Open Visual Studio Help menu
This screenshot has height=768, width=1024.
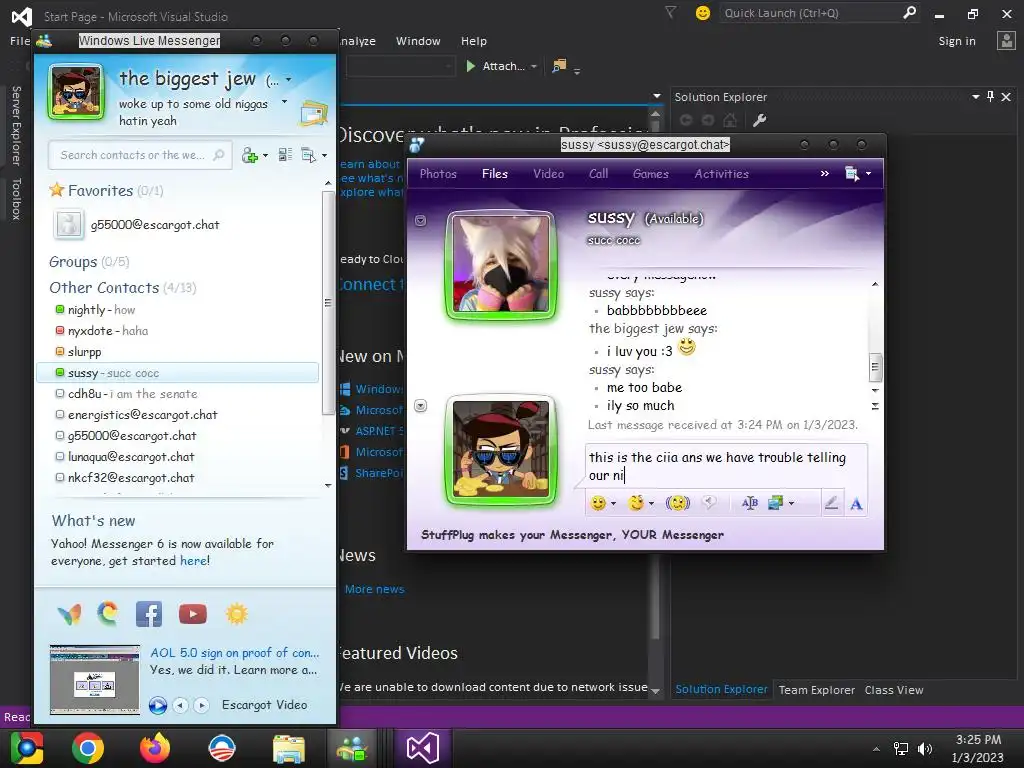473,40
